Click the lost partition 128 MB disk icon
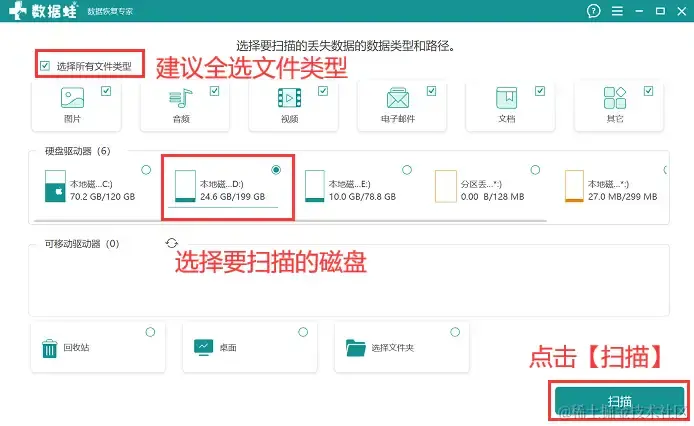Image resolution: width=694 pixels, height=426 pixels. tap(446, 186)
